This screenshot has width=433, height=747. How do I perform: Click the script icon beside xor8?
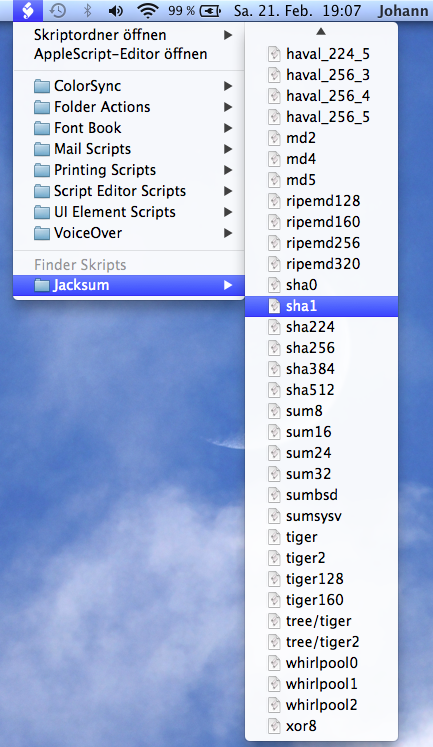(274, 726)
